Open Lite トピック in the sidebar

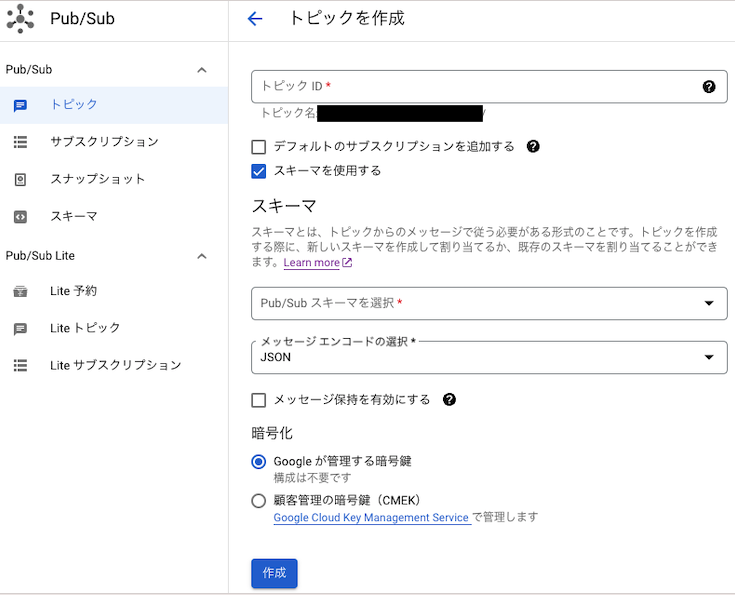pyautogui.click(x=85, y=328)
